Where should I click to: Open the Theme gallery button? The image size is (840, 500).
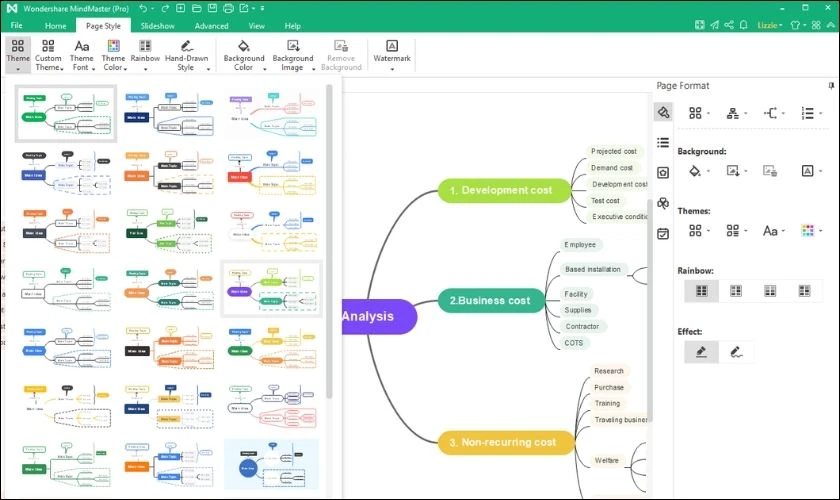(18, 55)
